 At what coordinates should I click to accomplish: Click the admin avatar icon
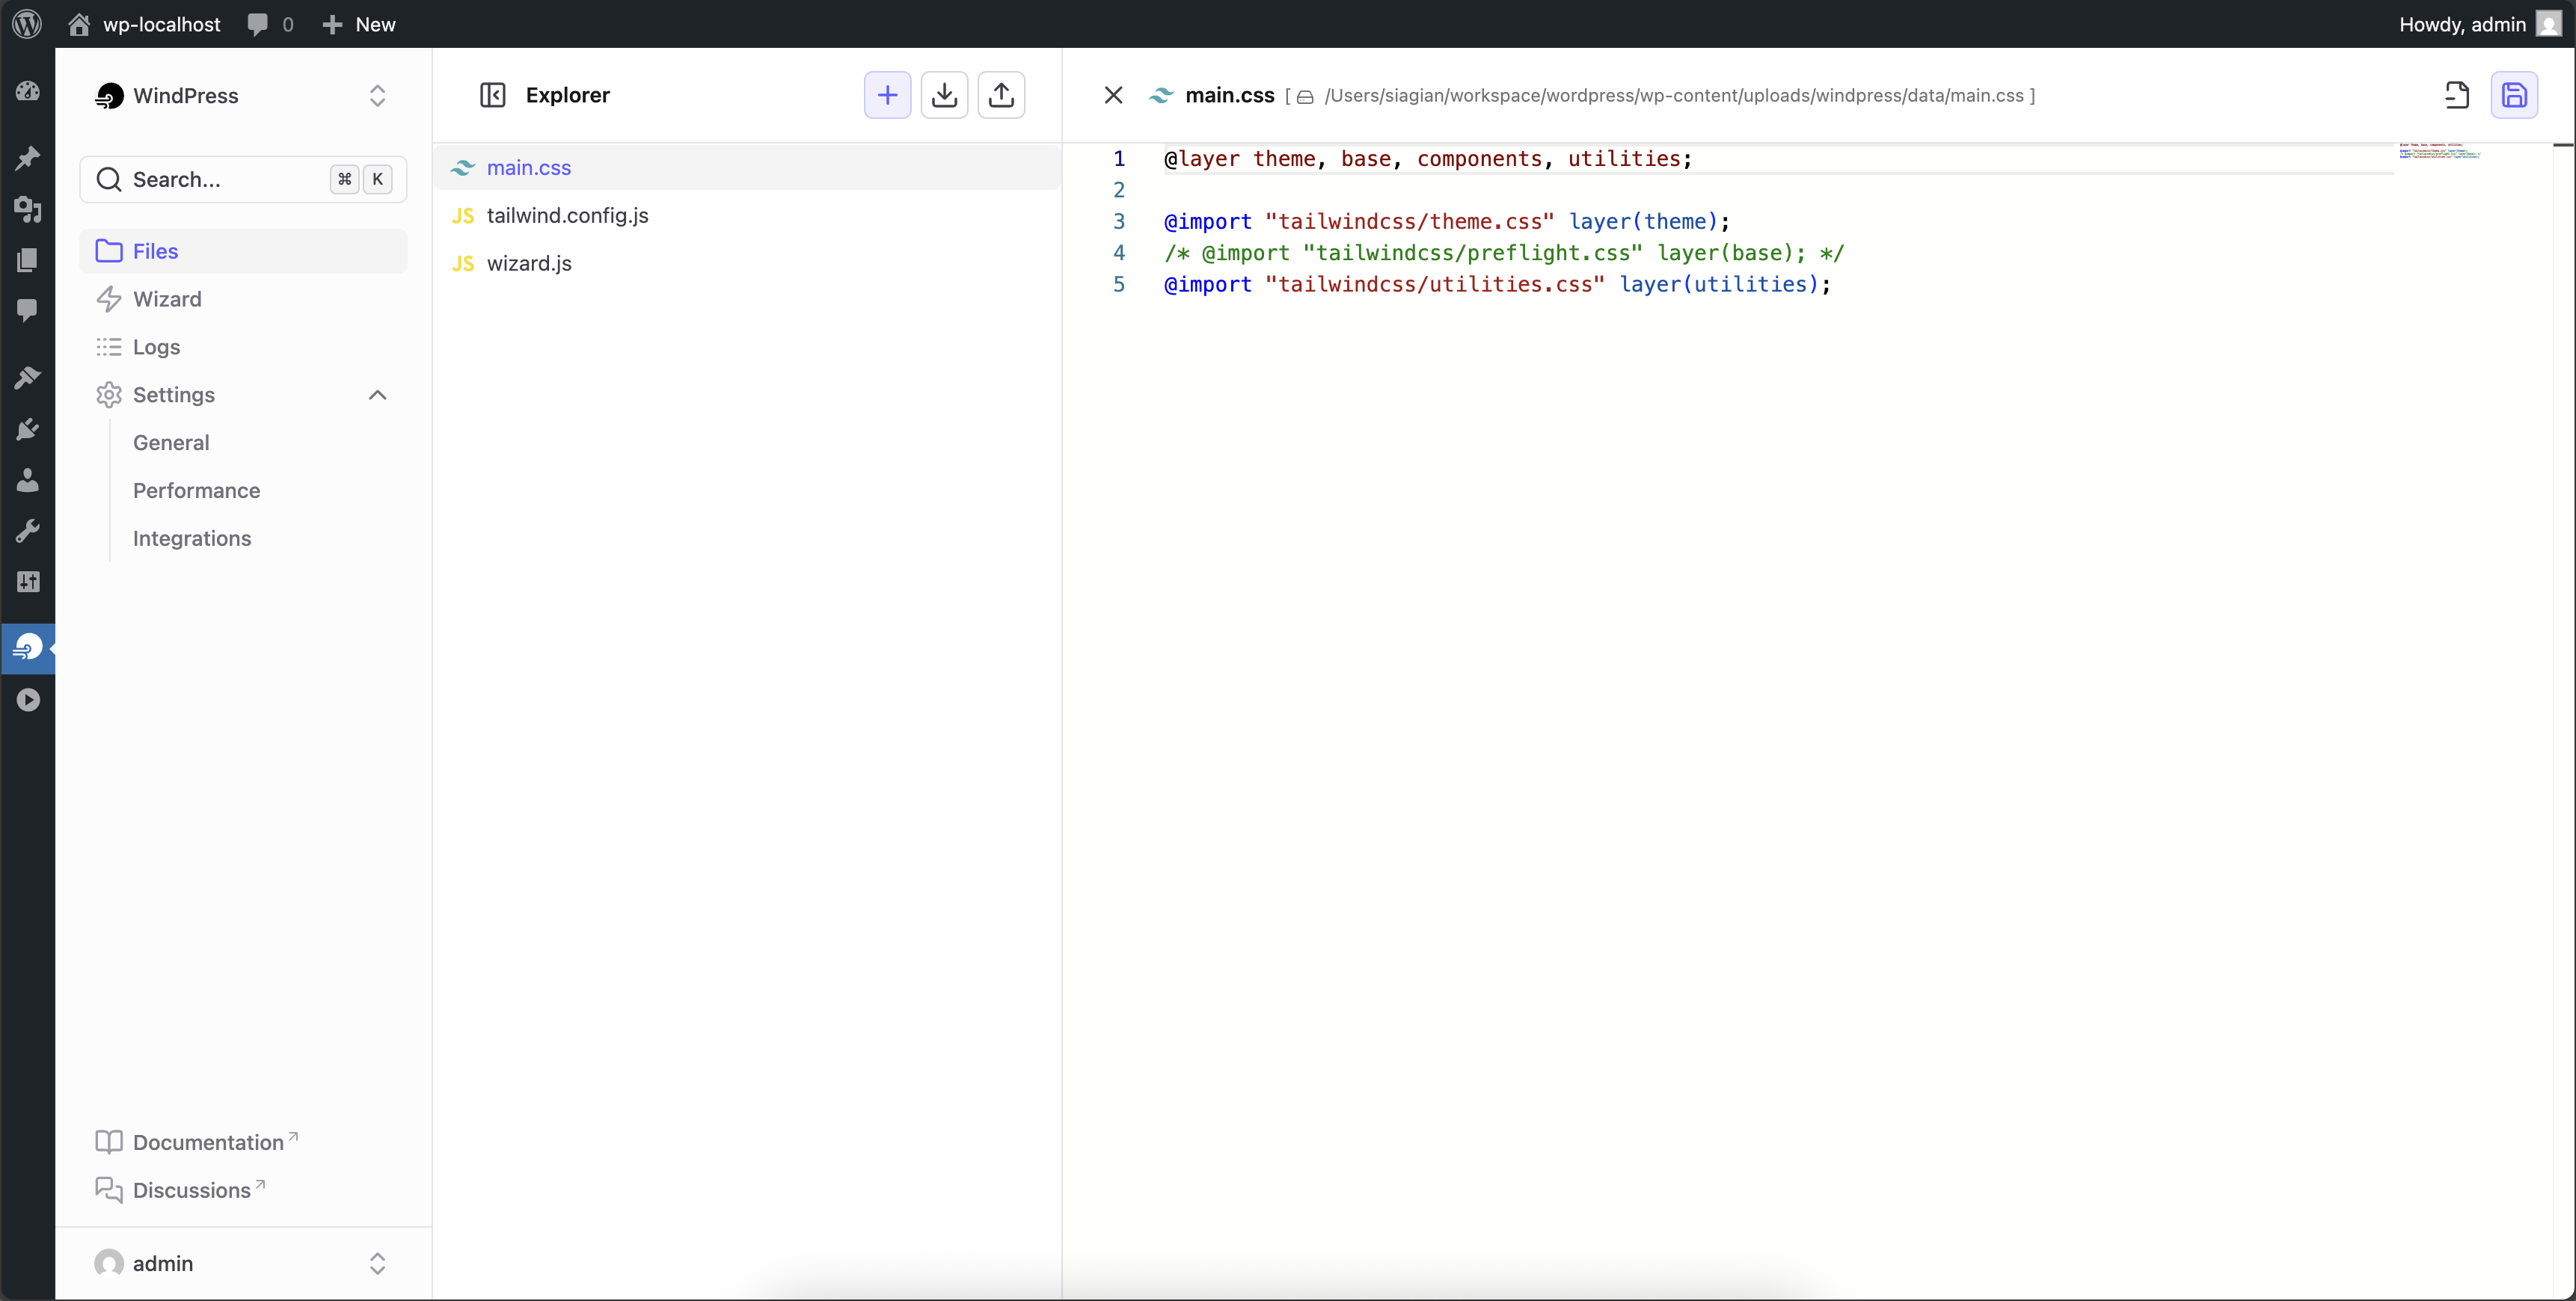pos(109,1264)
